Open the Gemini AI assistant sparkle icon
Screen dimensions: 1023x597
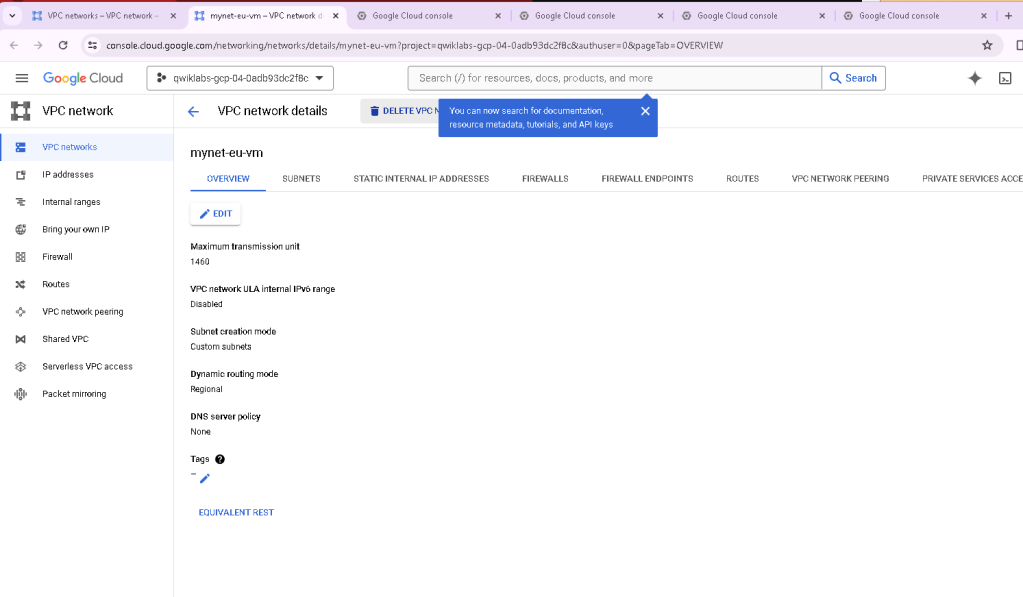pyautogui.click(x=975, y=78)
